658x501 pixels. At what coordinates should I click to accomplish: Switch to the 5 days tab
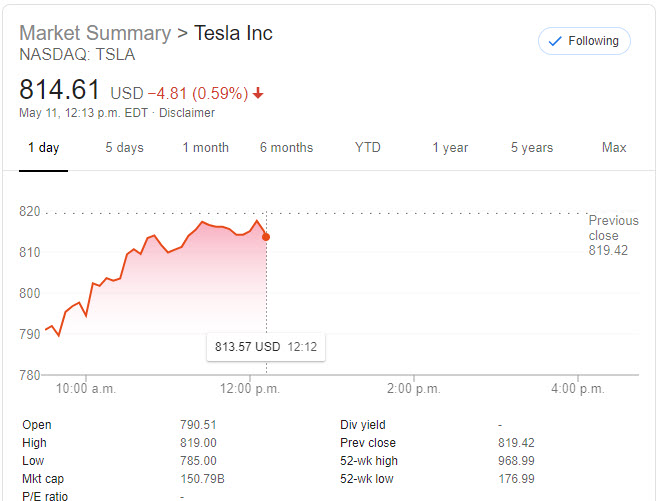124,148
